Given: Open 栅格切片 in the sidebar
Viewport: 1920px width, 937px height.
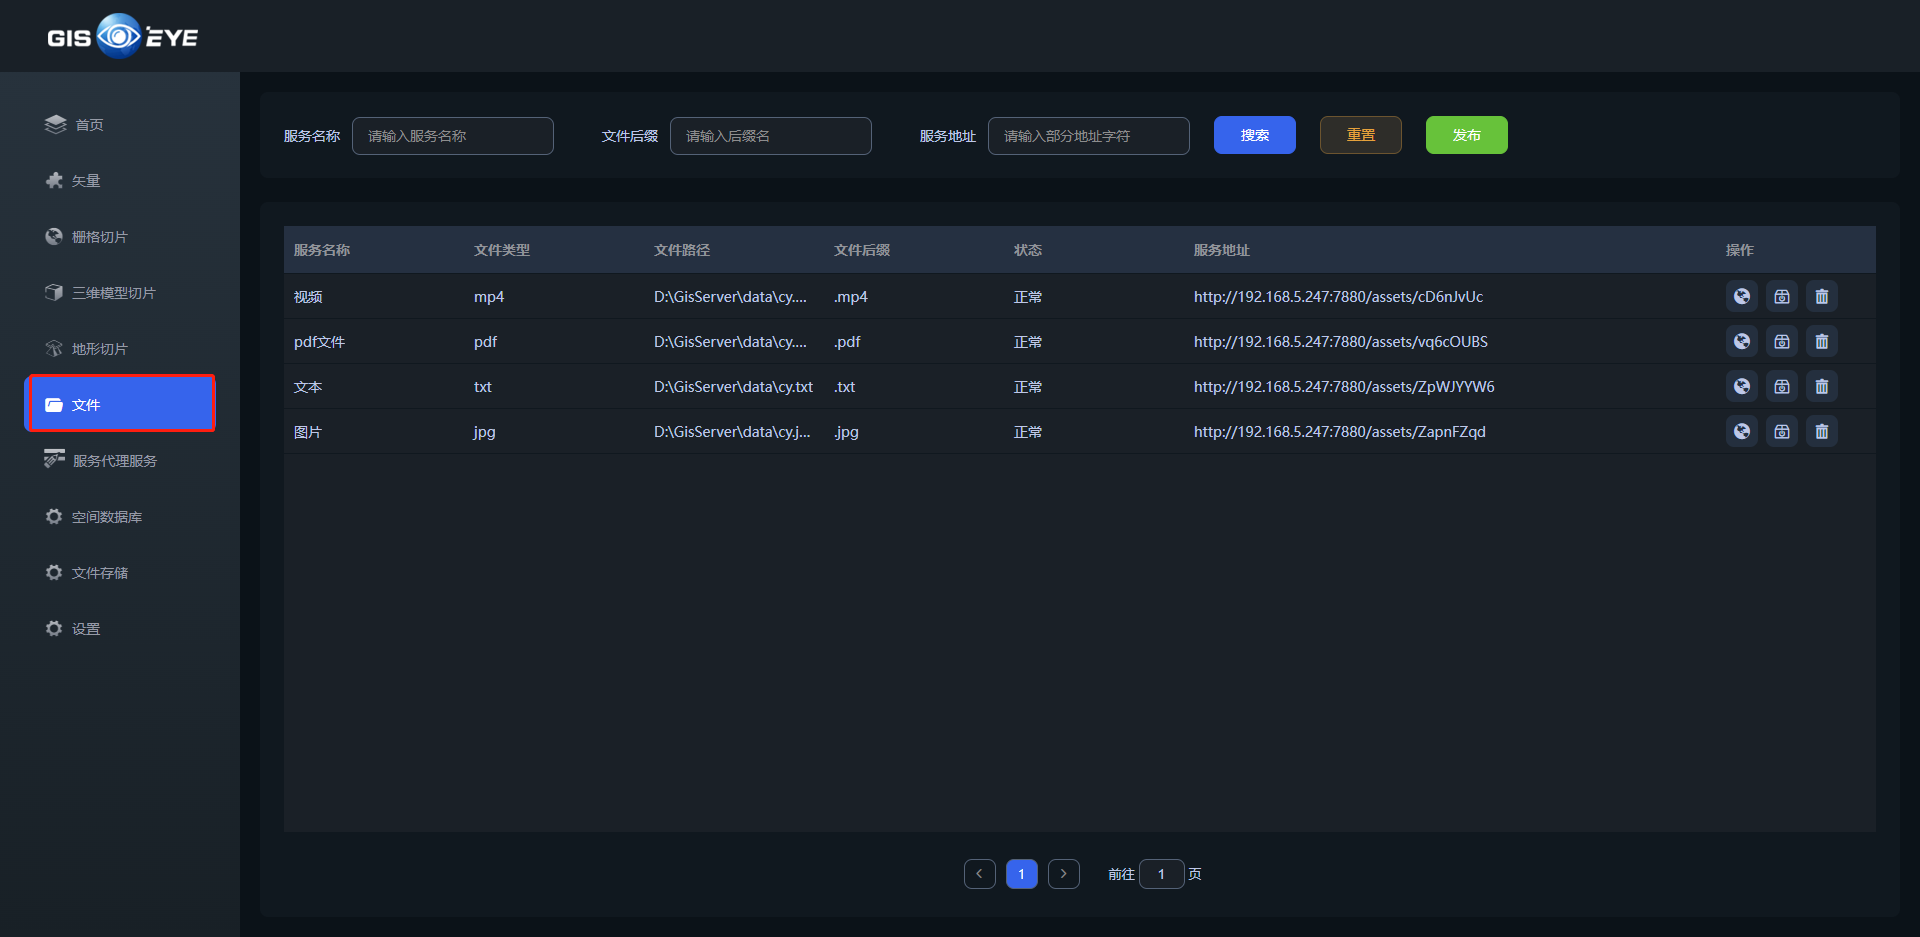Looking at the screenshot, I should point(120,236).
